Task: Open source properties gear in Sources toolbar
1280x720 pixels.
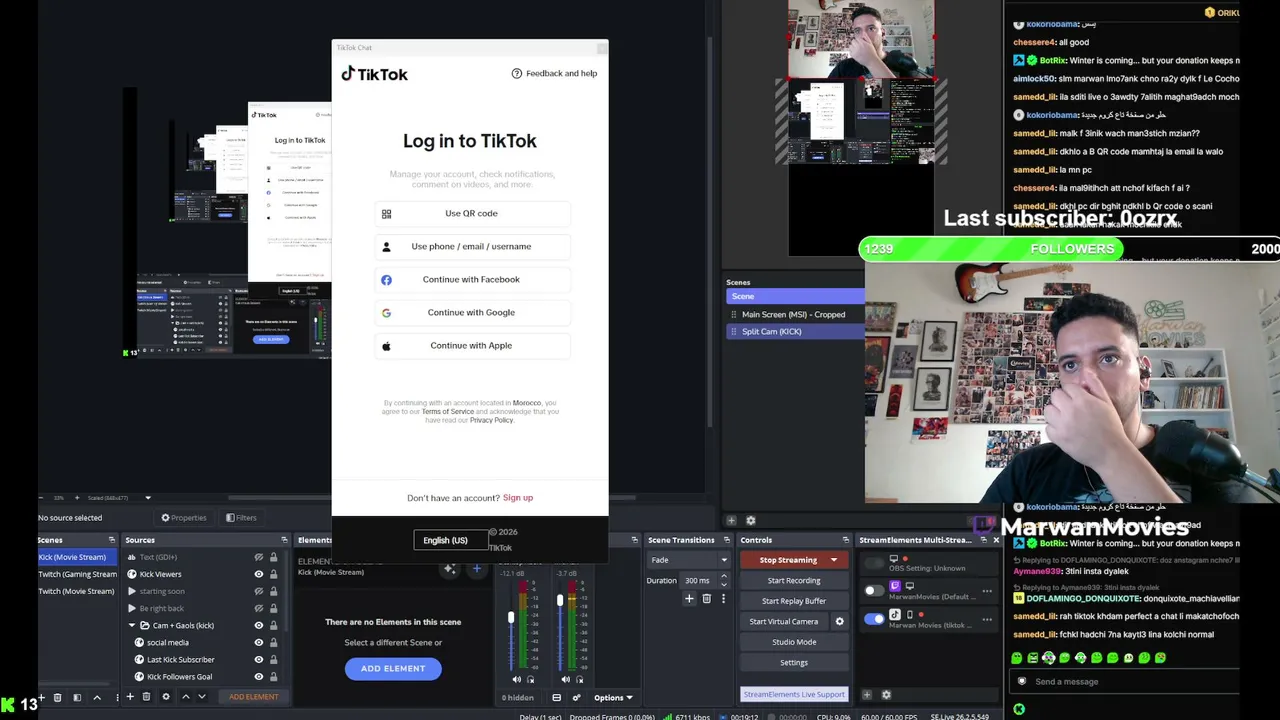Action: tap(166, 697)
